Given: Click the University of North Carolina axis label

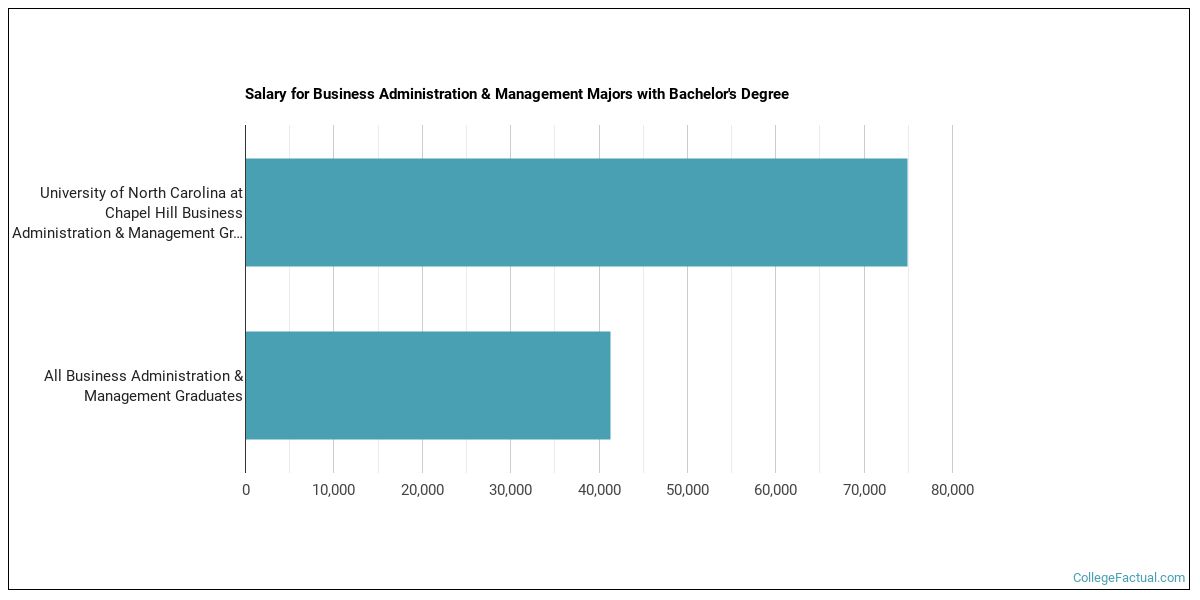Looking at the screenshot, I should pos(127,213).
